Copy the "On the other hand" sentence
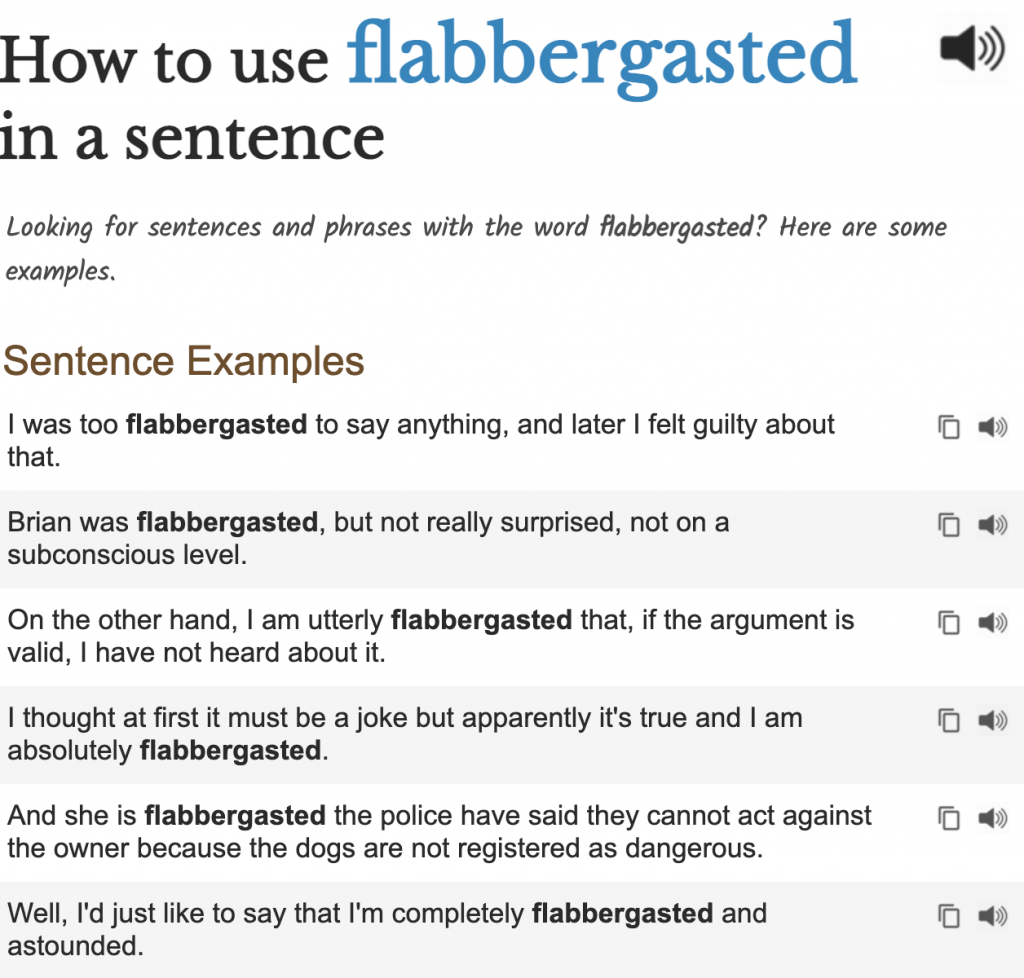 tap(948, 622)
